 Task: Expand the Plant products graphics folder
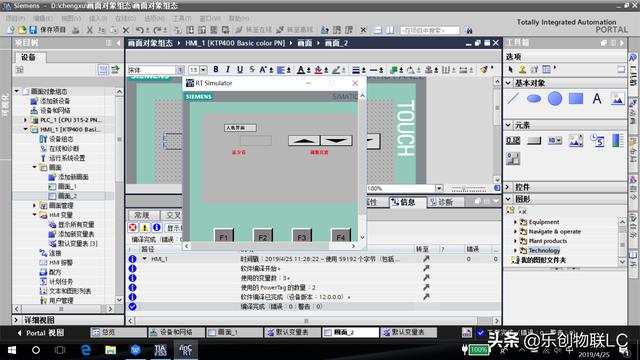click(x=515, y=241)
